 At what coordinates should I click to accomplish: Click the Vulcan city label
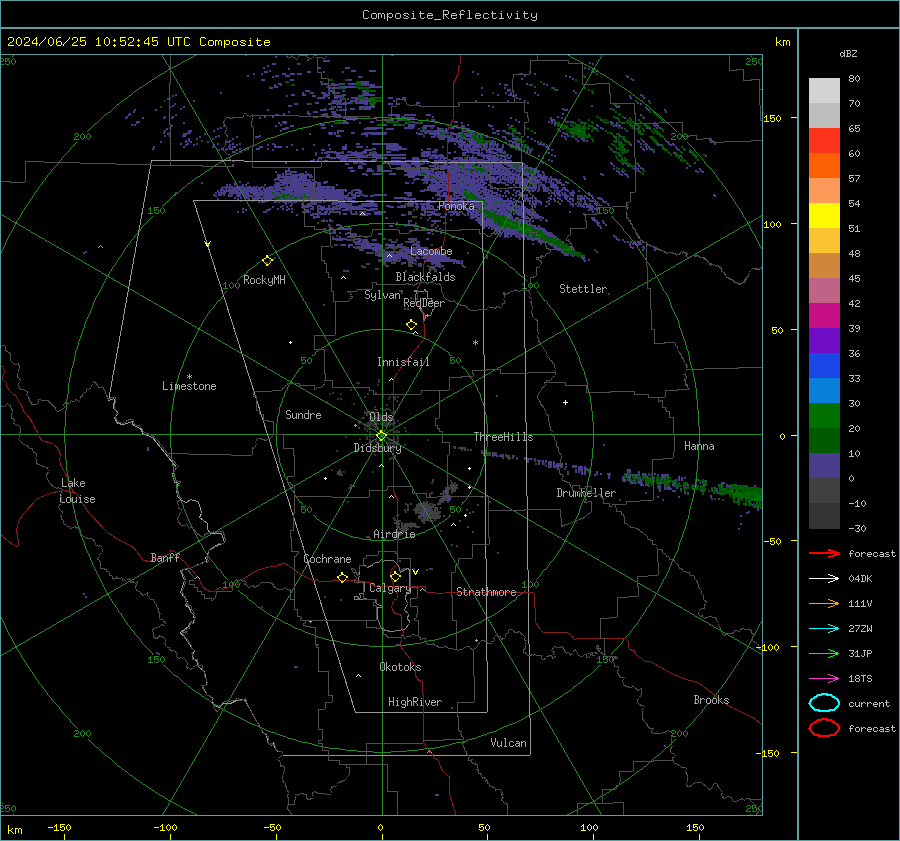tap(508, 743)
